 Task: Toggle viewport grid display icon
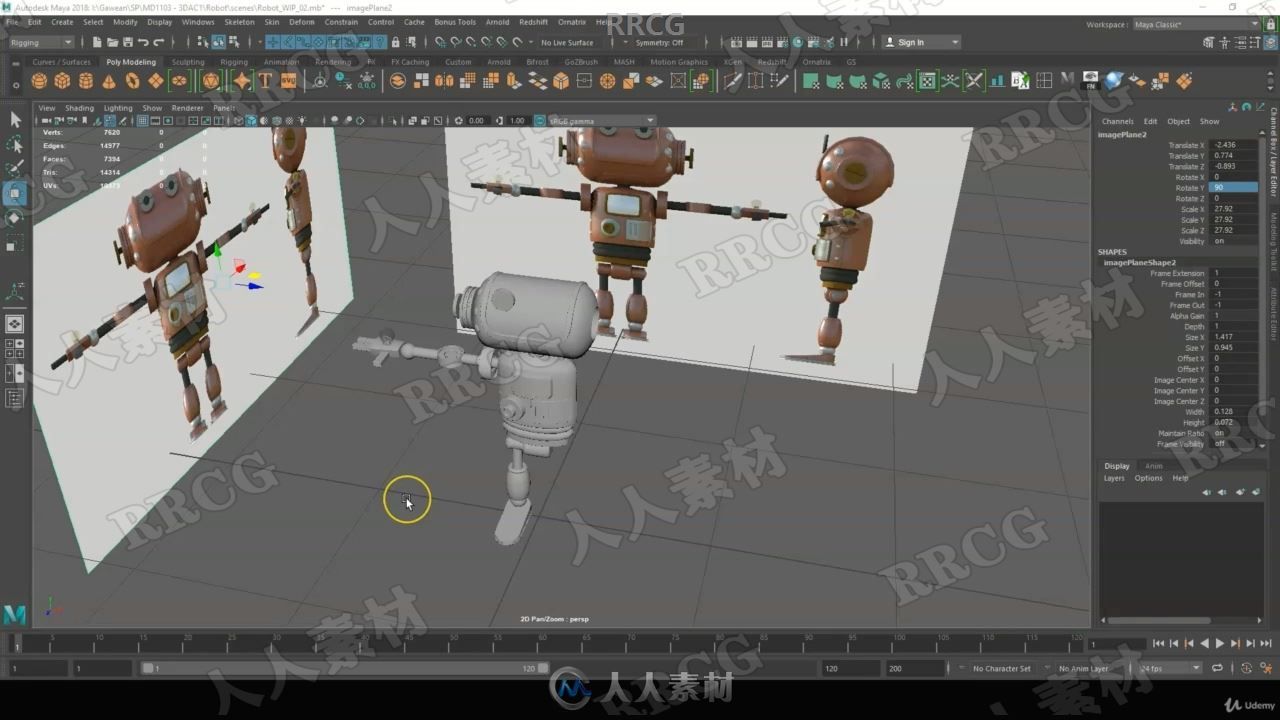pyautogui.click(x=142, y=120)
